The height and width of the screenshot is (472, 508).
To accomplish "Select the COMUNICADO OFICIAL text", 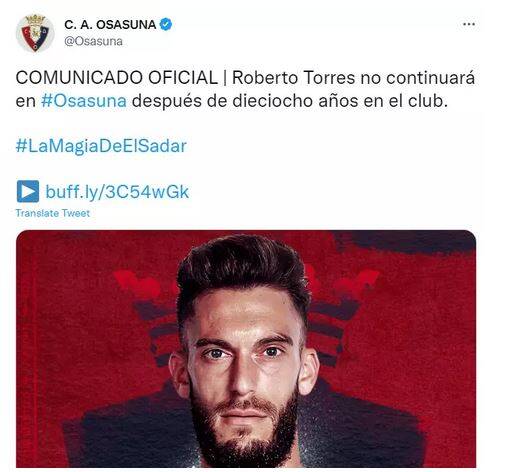I will pos(117,78).
